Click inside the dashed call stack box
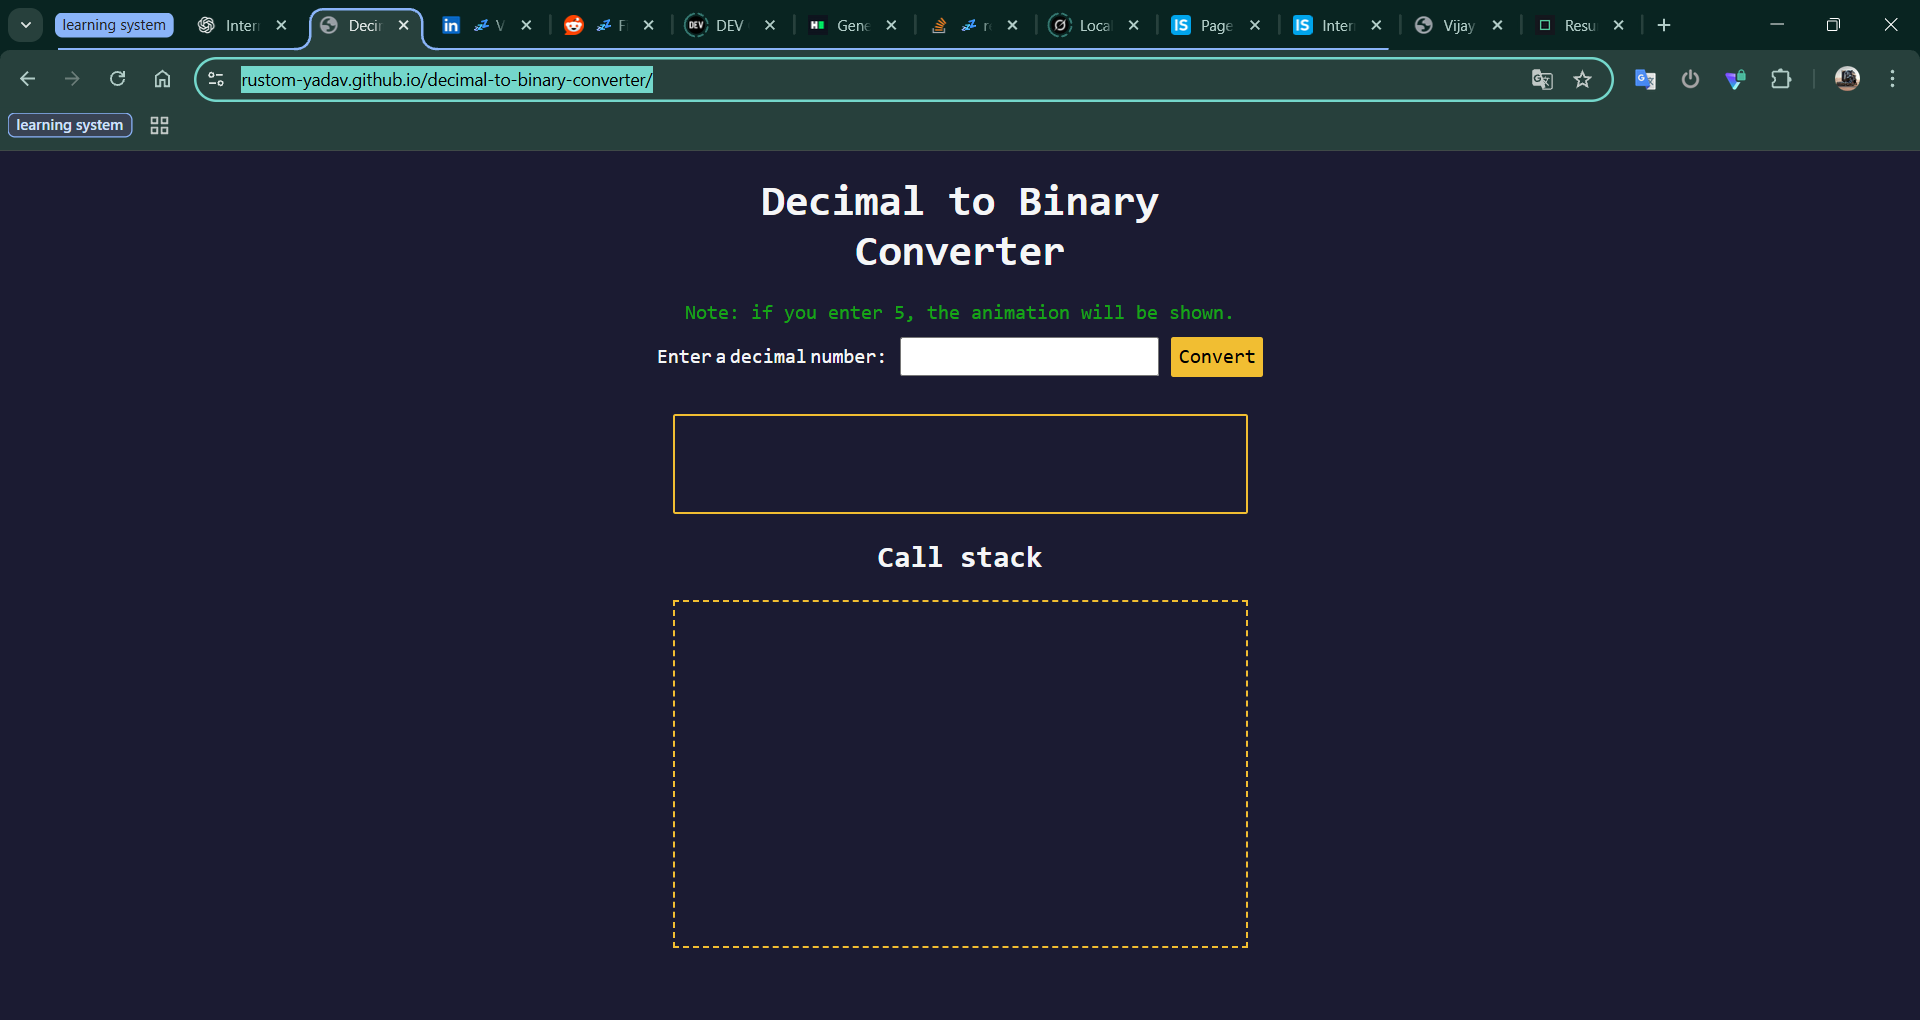1920x1020 pixels. click(960, 774)
